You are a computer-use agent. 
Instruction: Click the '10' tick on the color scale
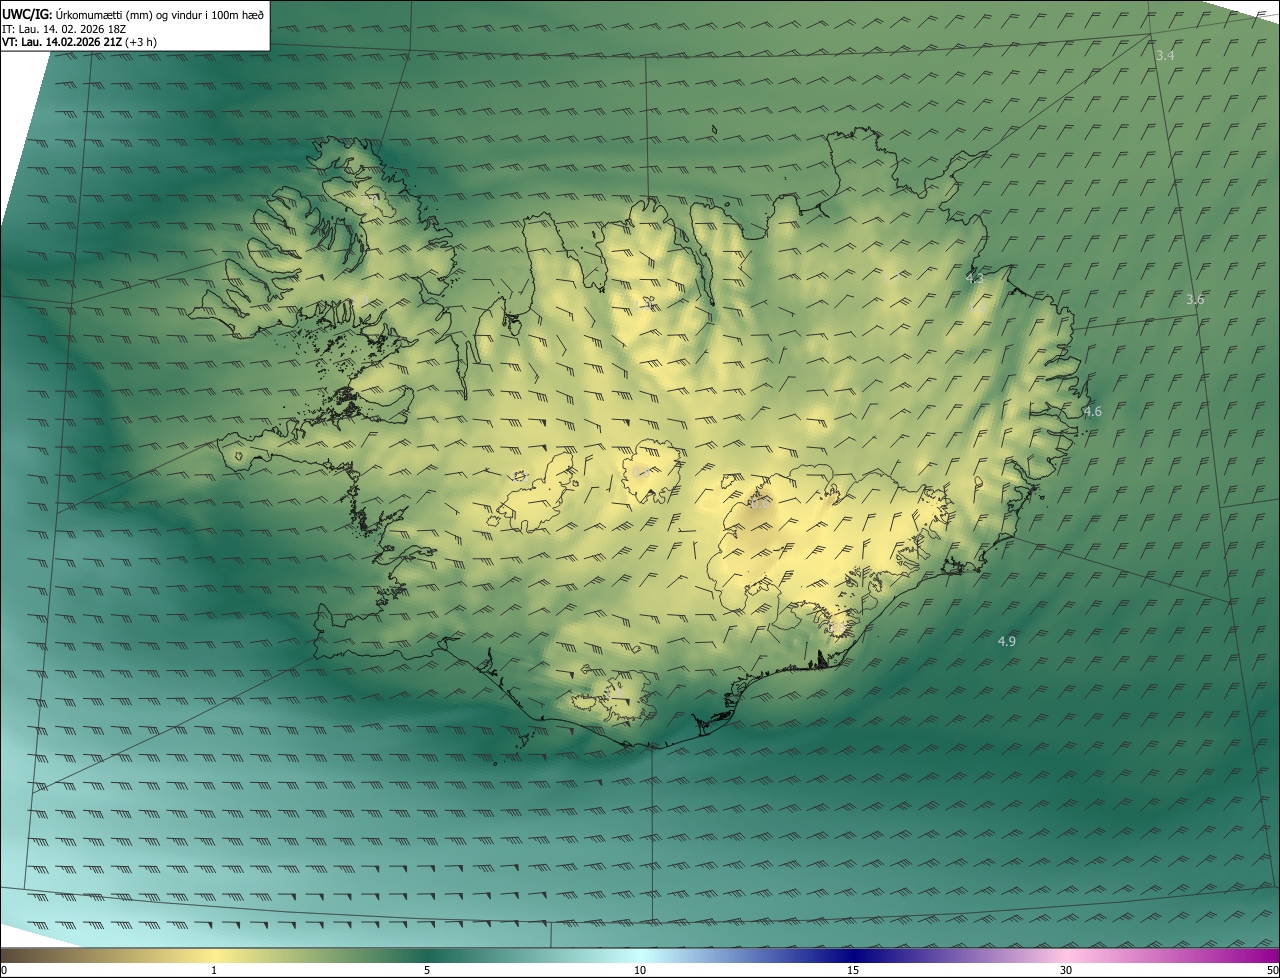(x=640, y=971)
